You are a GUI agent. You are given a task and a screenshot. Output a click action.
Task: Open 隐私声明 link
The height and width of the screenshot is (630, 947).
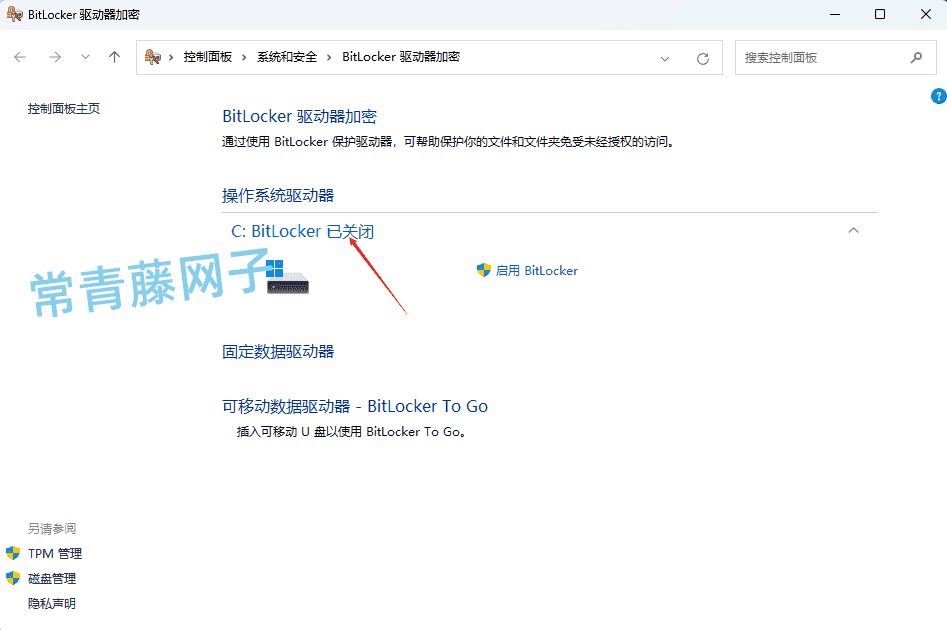pyautogui.click(x=52, y=603)
